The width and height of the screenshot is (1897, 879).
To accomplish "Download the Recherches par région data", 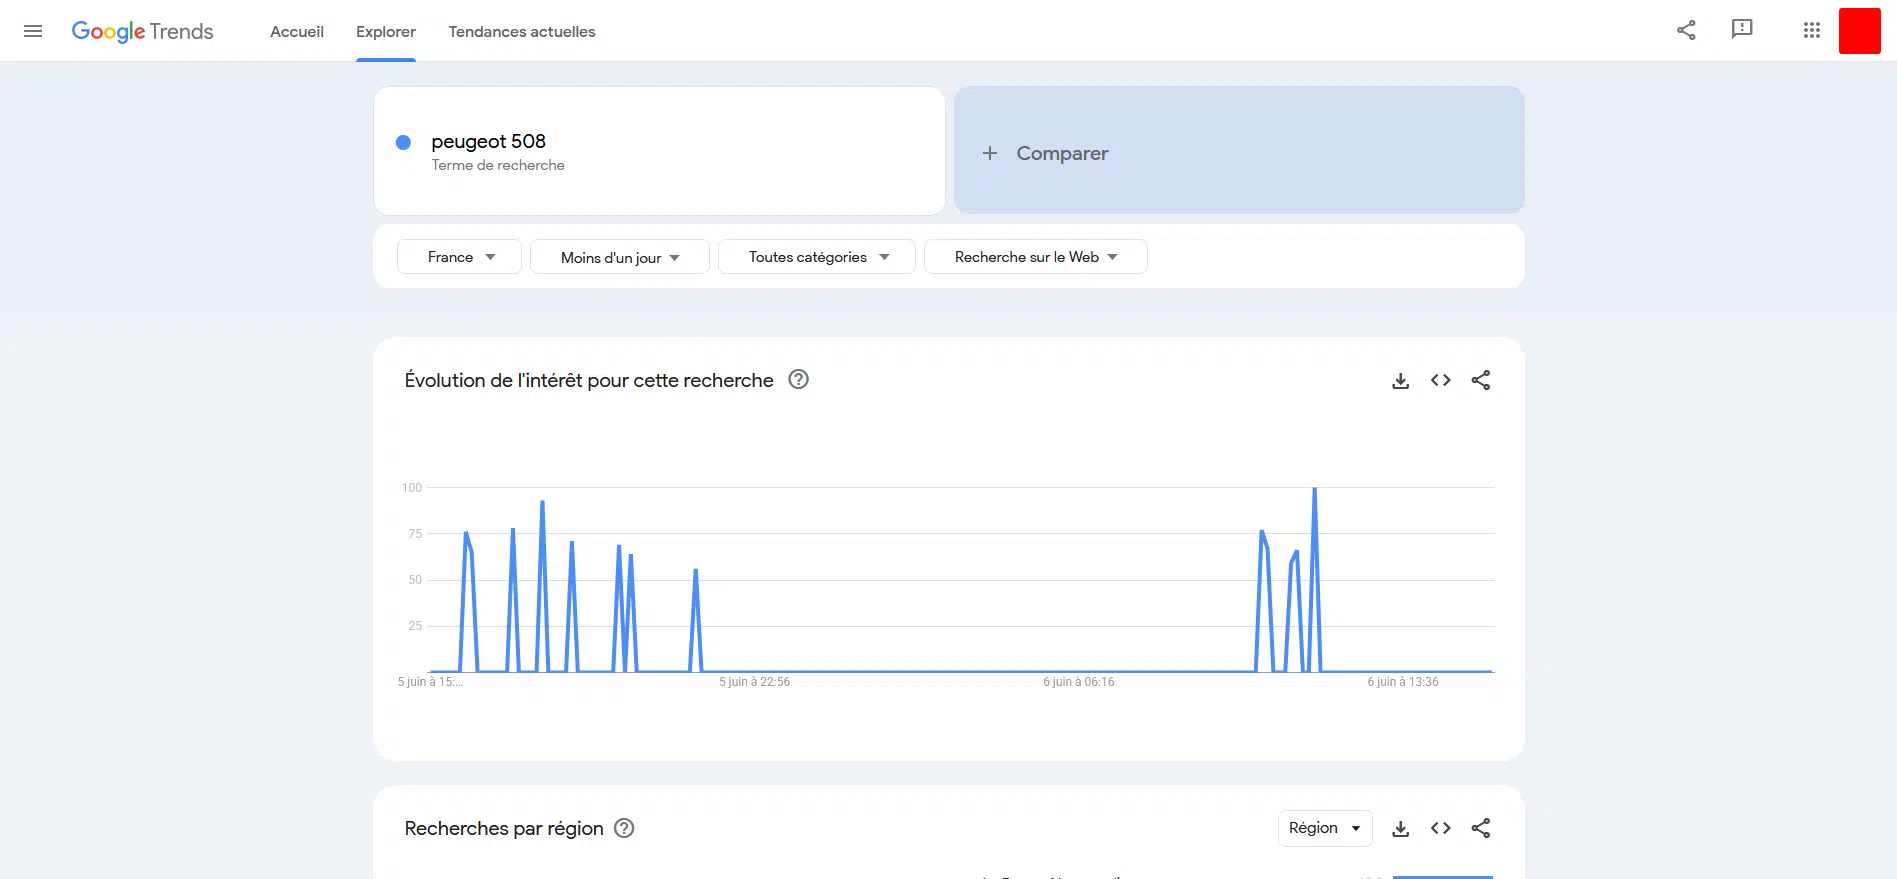I will coord(1400,828).
